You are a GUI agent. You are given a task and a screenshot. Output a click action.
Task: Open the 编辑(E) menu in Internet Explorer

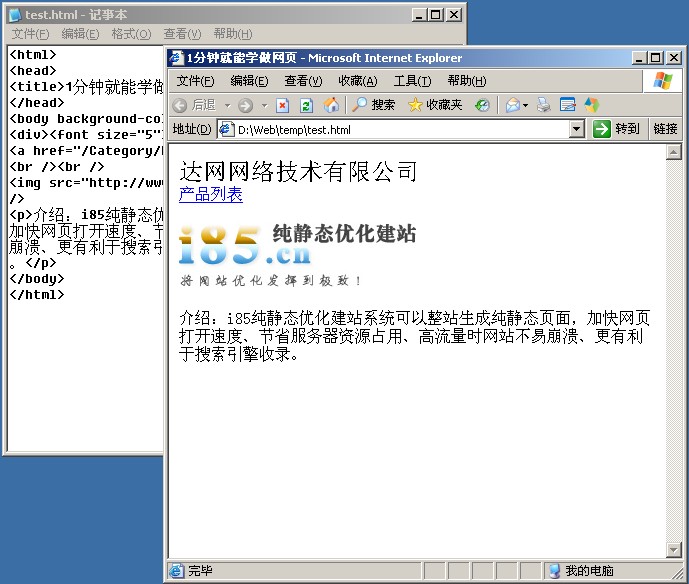249,81
